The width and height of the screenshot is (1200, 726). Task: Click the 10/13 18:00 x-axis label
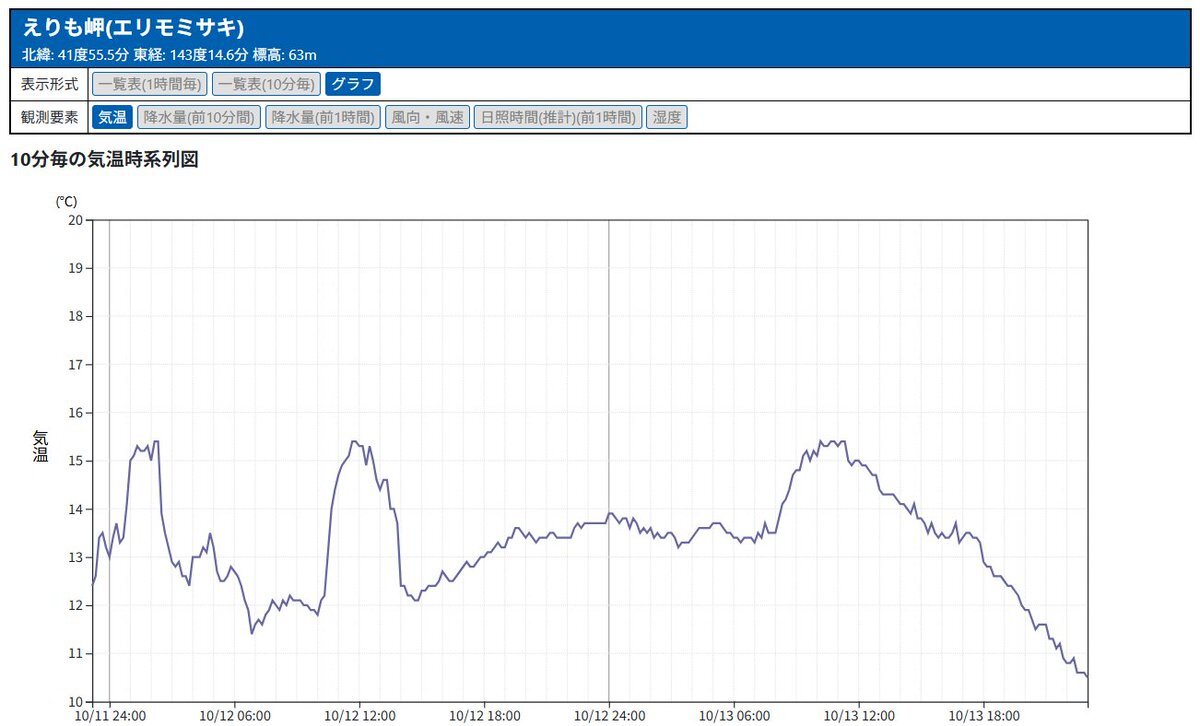[984, 715]
